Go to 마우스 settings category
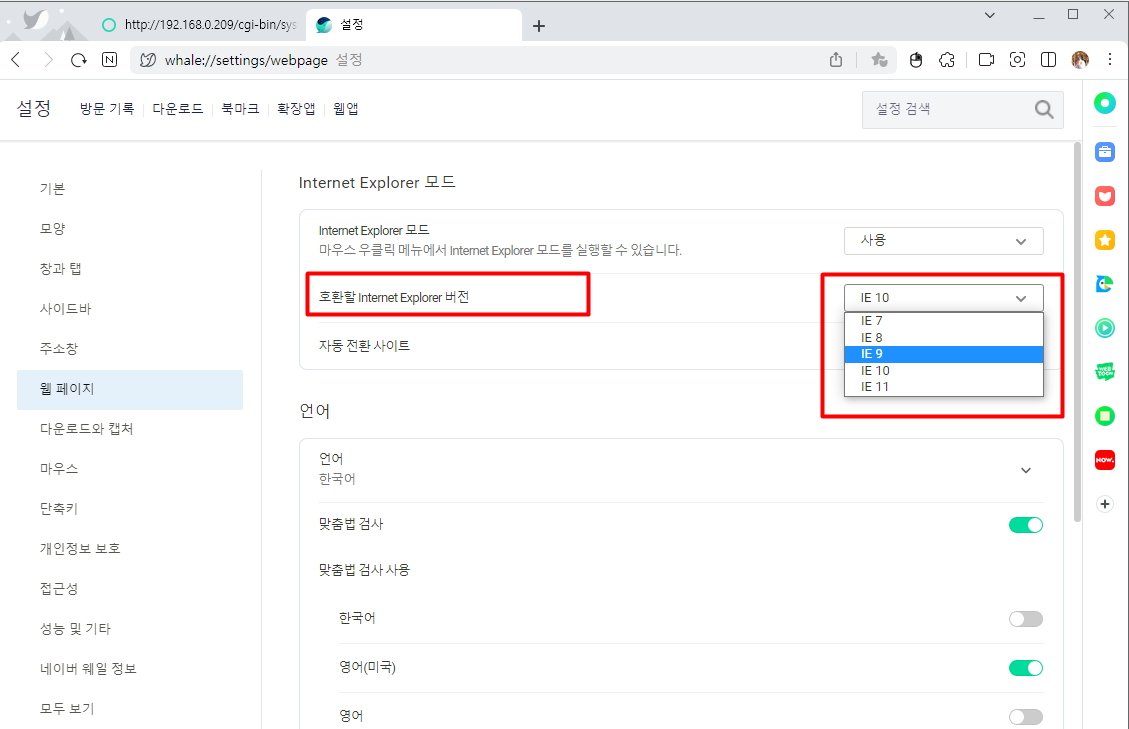The image size is (1129, 729). click(x=130, y=469)
